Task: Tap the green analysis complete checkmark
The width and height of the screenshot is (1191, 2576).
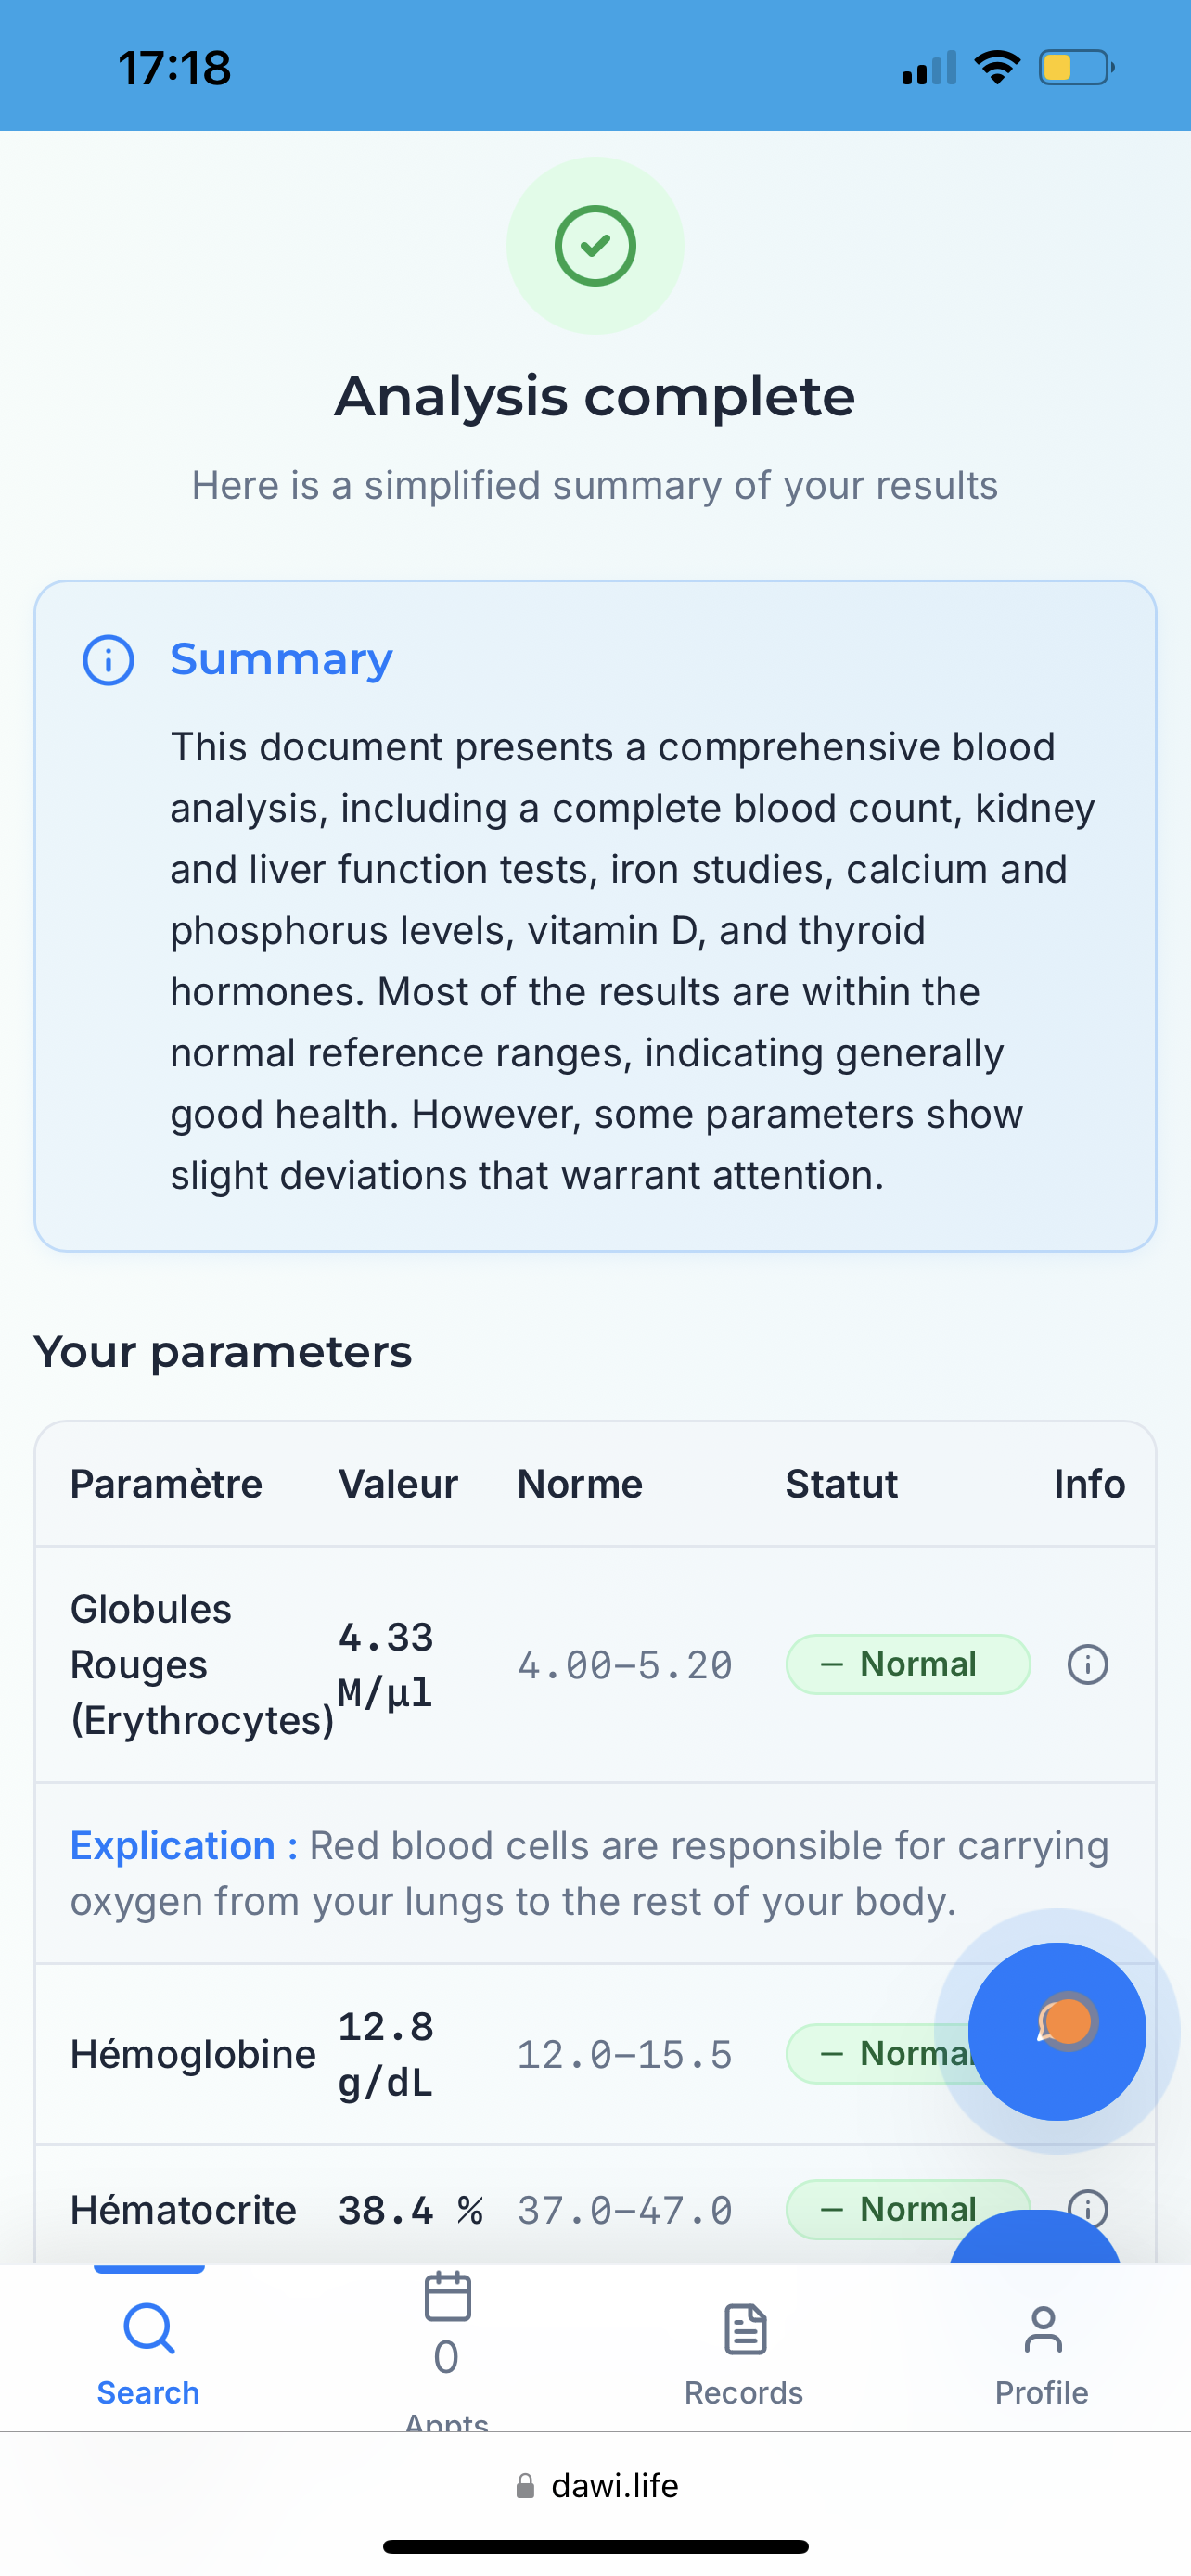Action: tap(595, 246)
